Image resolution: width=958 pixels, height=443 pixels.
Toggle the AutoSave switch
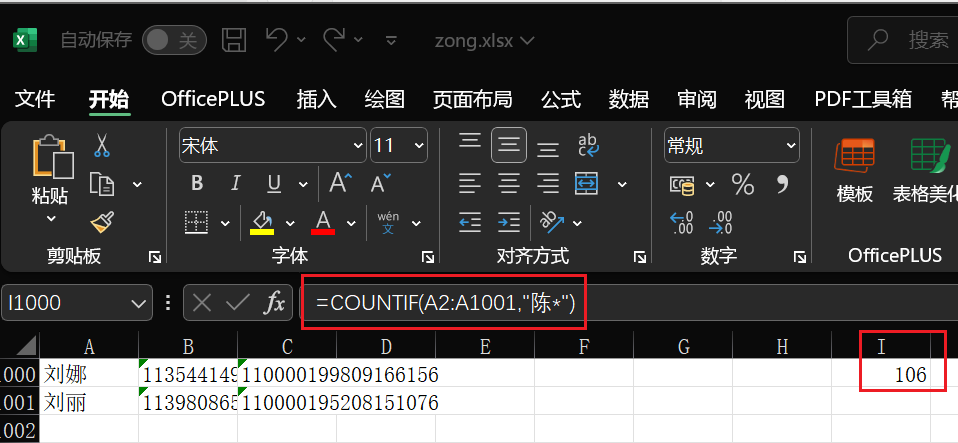(173, 40)
